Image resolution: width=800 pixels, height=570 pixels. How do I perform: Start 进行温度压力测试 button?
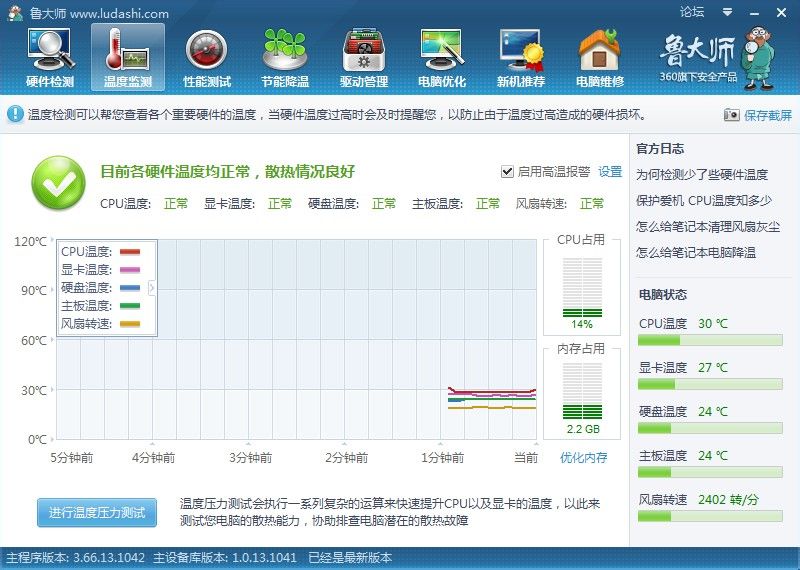pos(97,512)
